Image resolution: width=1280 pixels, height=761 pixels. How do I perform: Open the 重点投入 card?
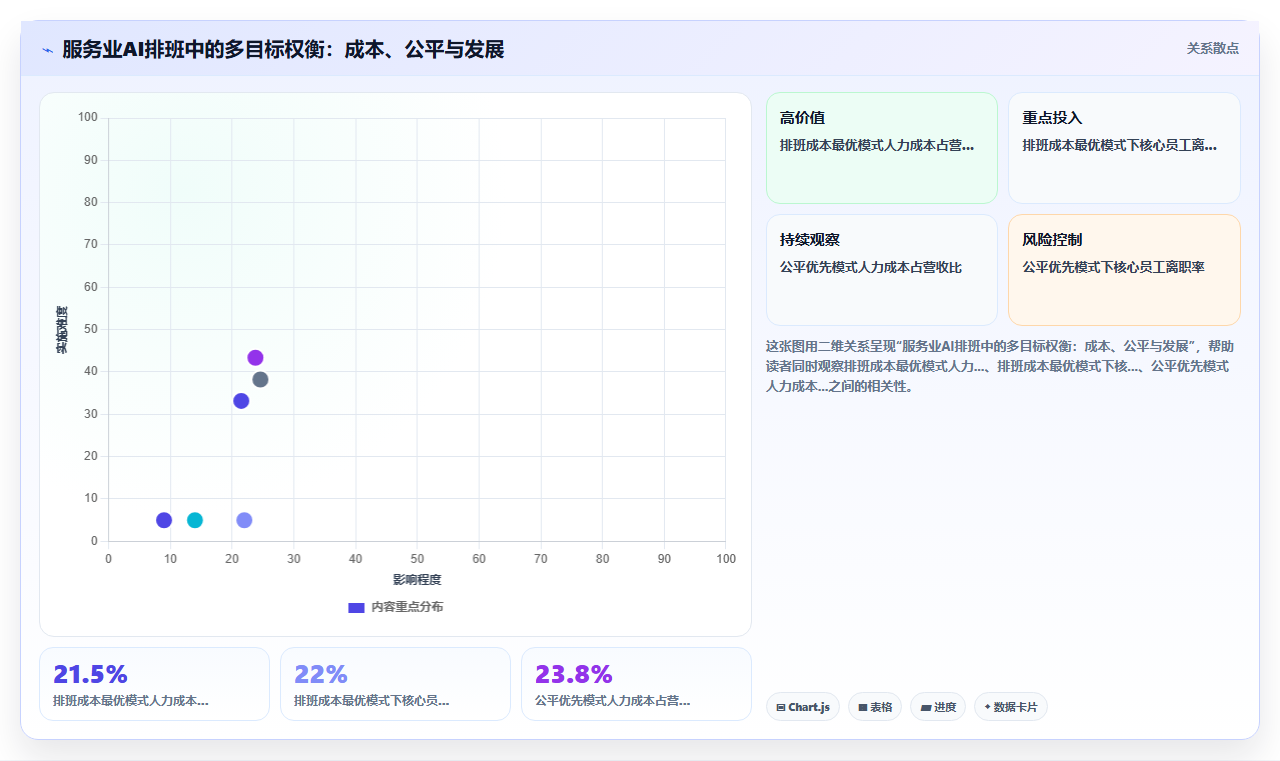(x=1124, y=148)
